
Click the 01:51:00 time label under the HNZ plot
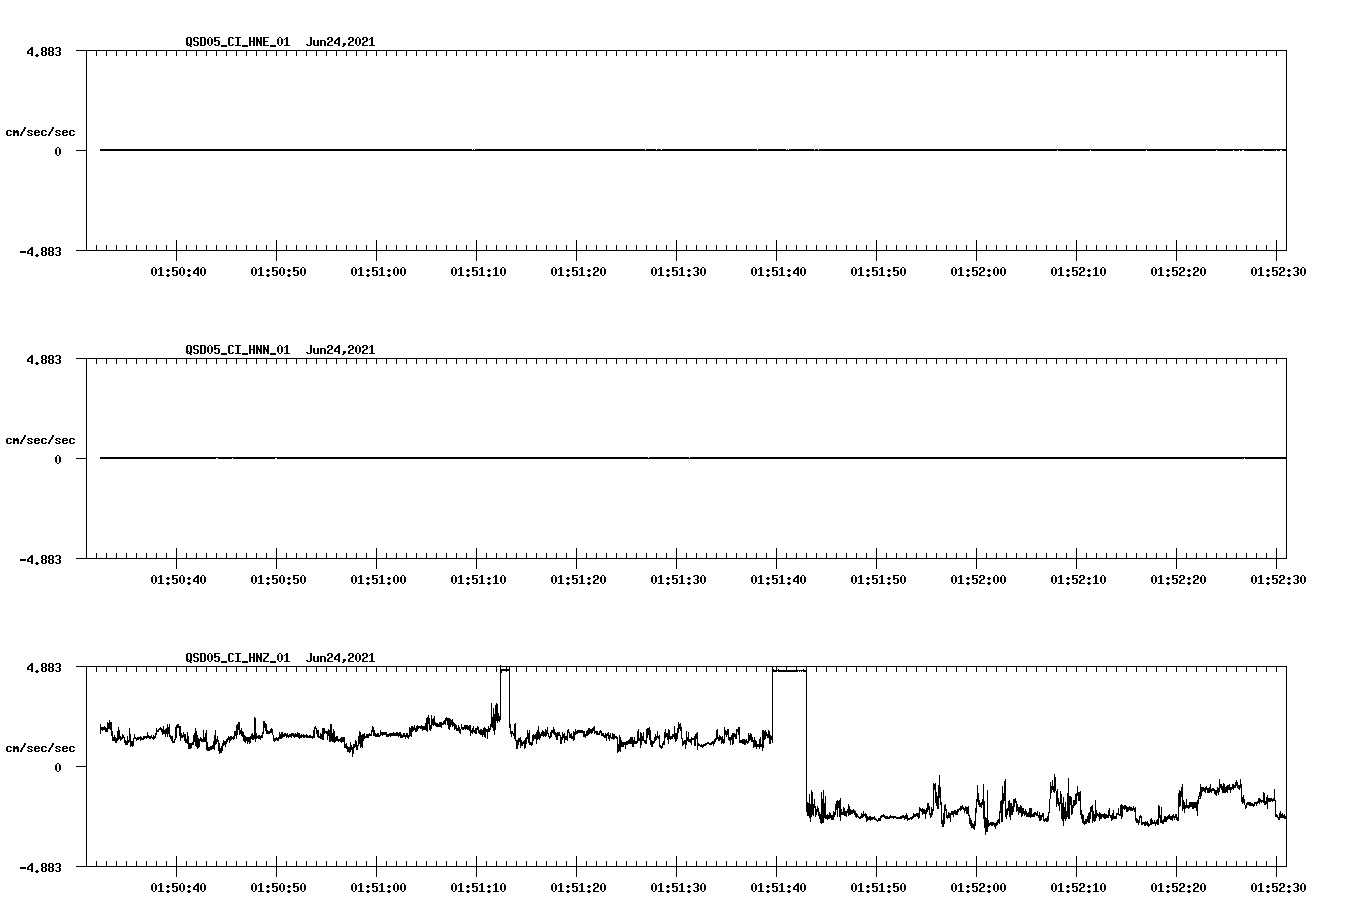378,887
